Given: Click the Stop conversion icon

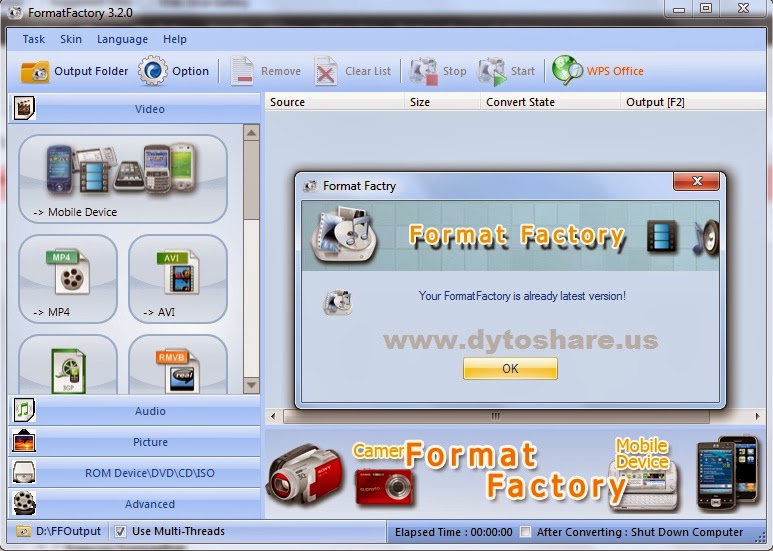Looking at the screenshot, I should (423, 71).
